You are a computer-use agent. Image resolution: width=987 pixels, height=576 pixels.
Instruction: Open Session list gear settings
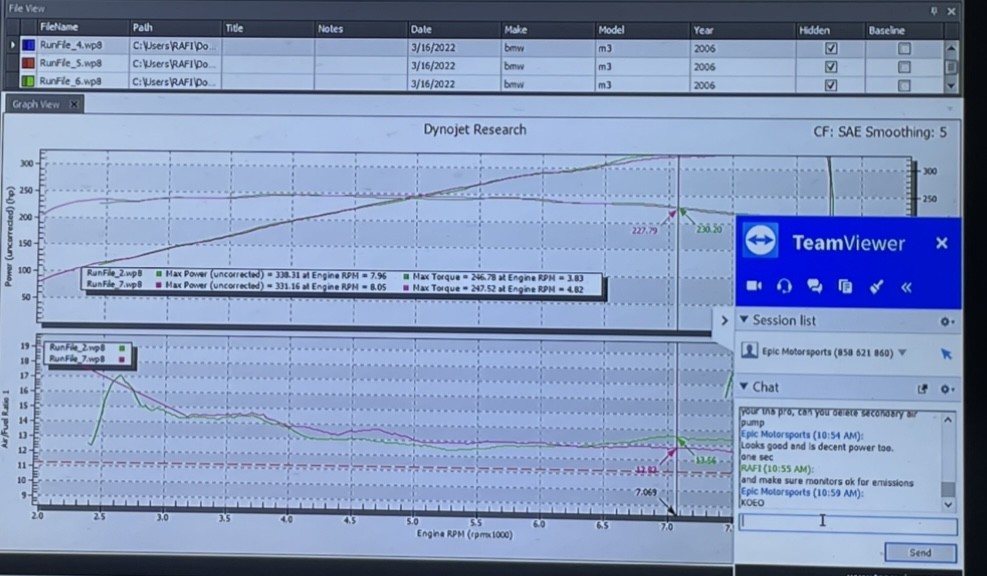tap(945, 321)
